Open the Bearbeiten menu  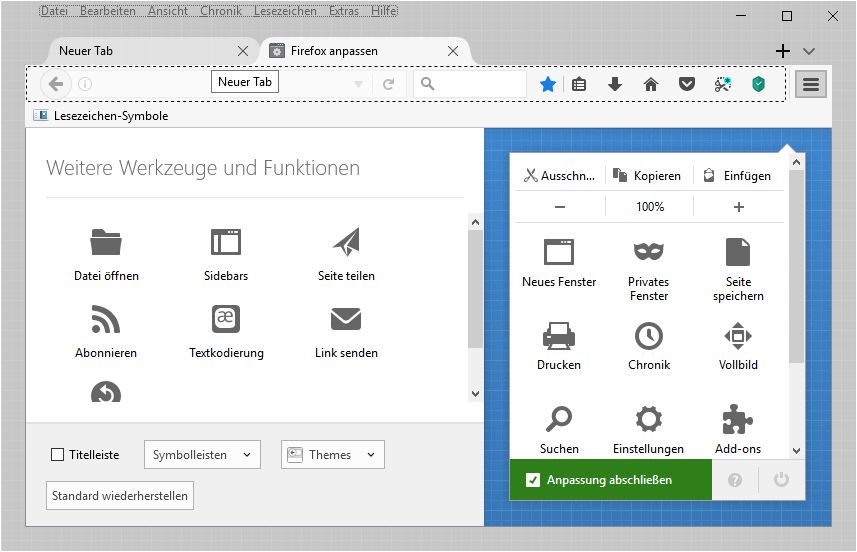point(108,11)
